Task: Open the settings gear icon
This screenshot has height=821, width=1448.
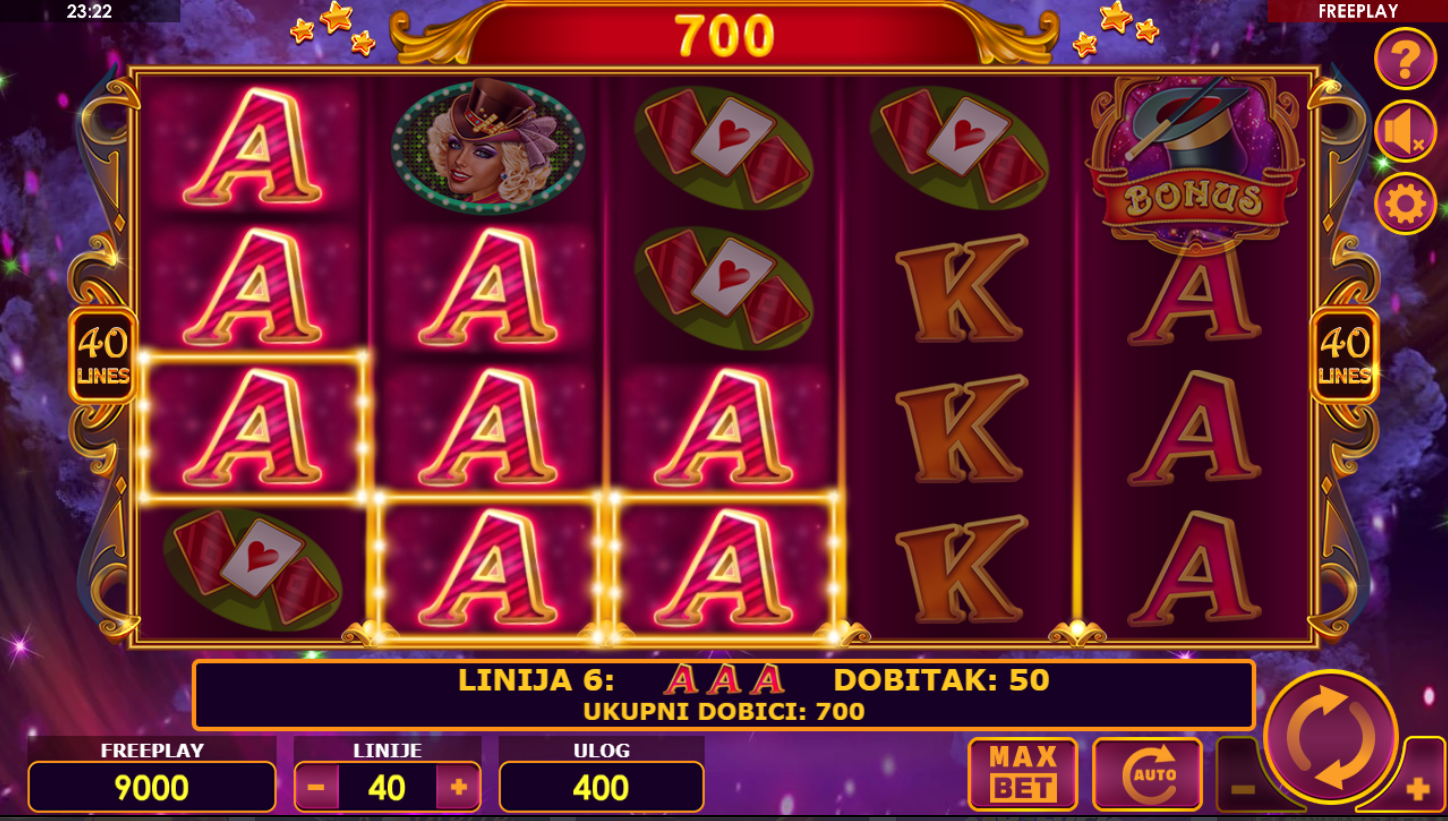Action: (1405, 204)
